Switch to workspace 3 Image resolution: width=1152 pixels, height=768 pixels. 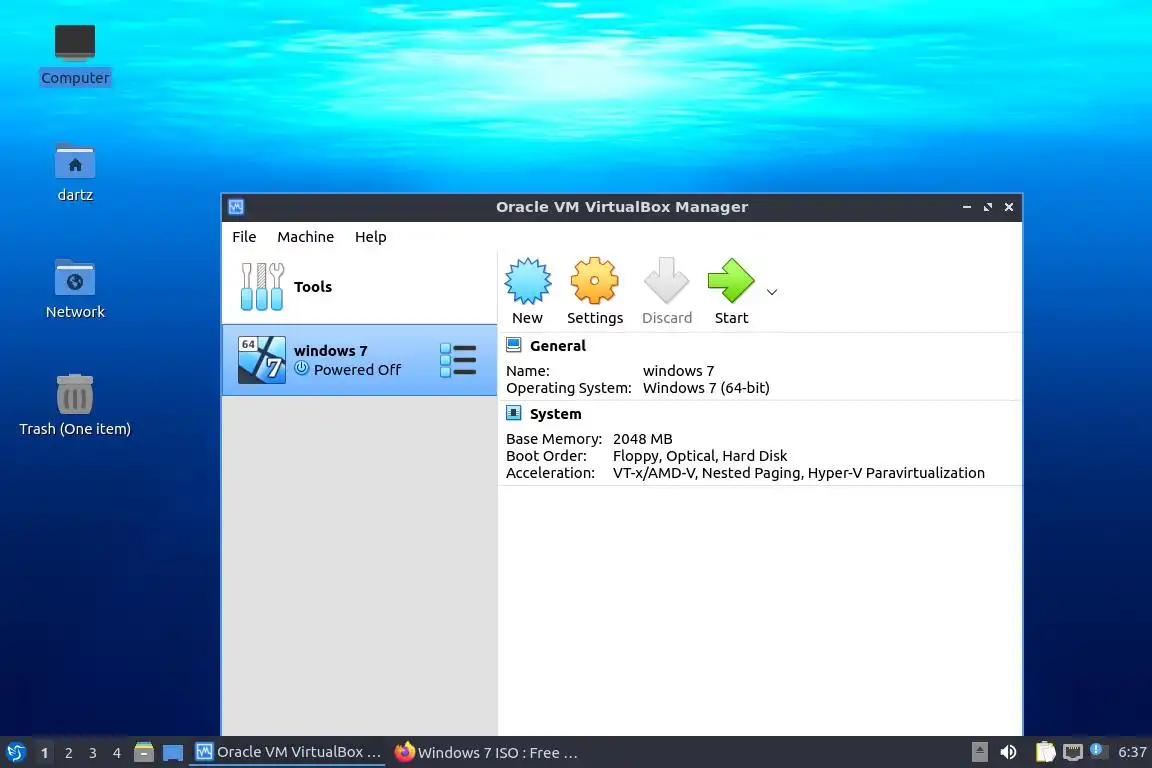(93, 753)
